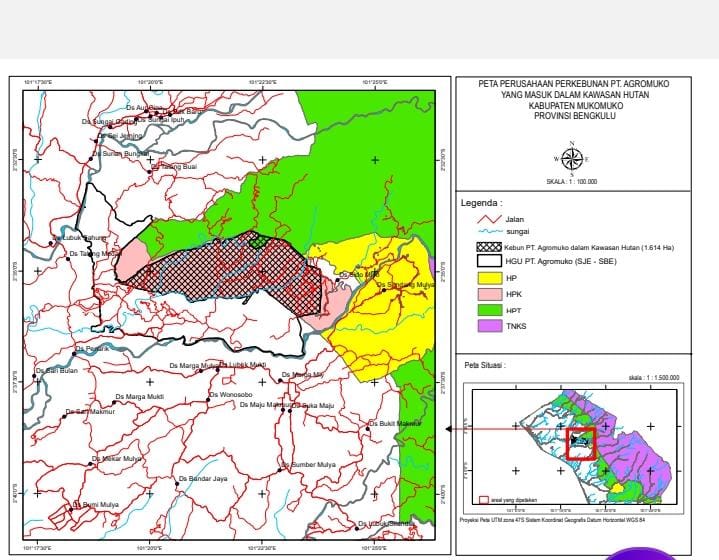Click the Ds Wonosobo village marker
The width and height of the screenshot is (719, 560).
209,399
